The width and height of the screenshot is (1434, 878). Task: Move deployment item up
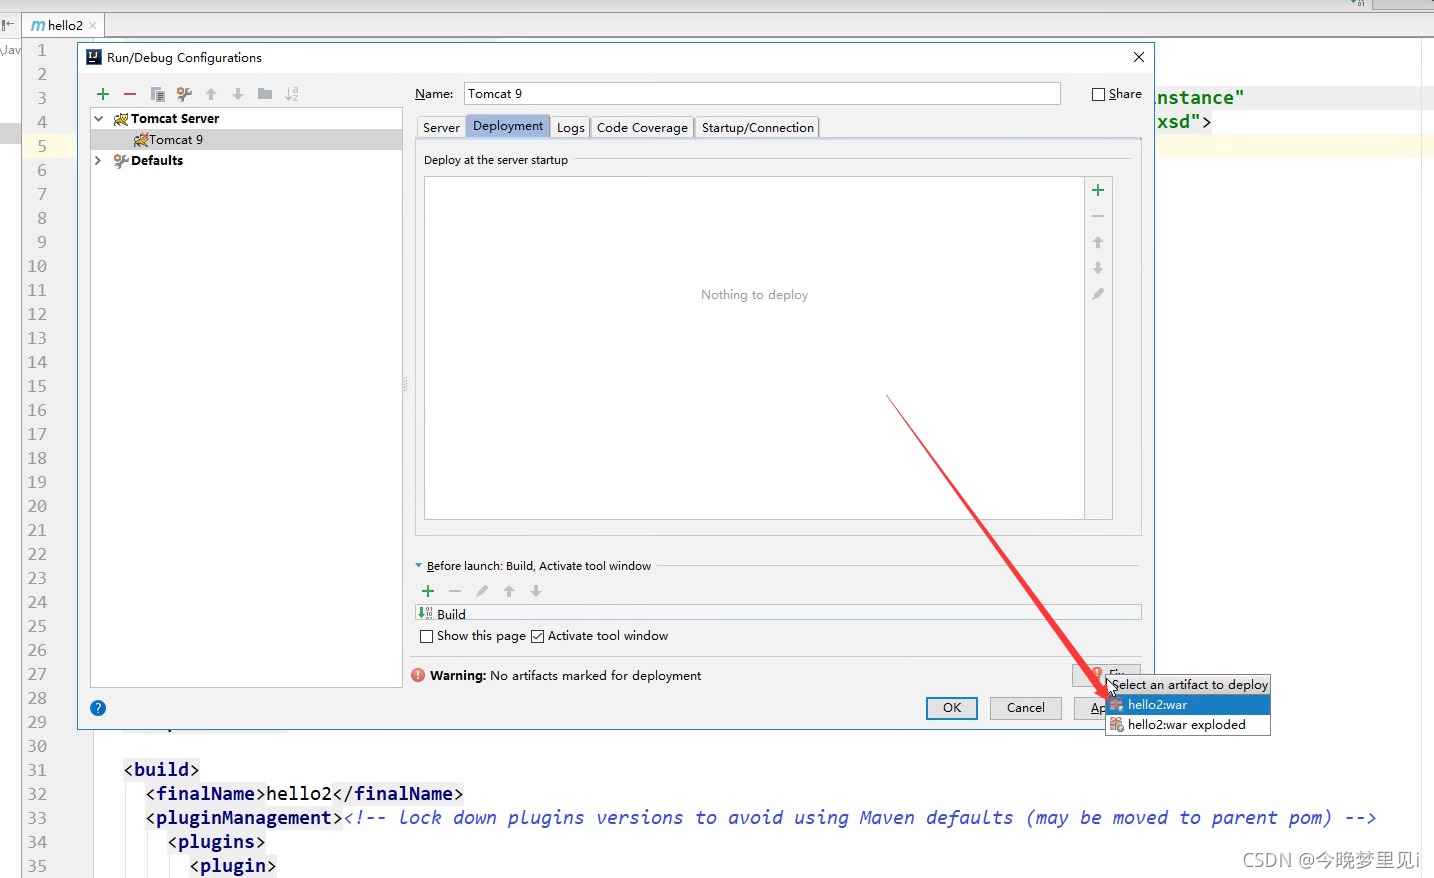pos(1098,242)
